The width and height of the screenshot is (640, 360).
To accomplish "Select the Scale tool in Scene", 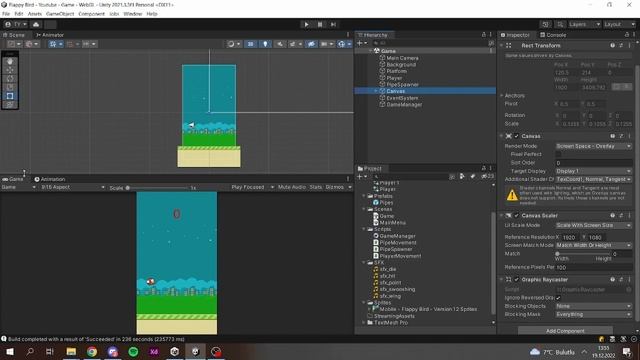I will click(x=10, y=87).
